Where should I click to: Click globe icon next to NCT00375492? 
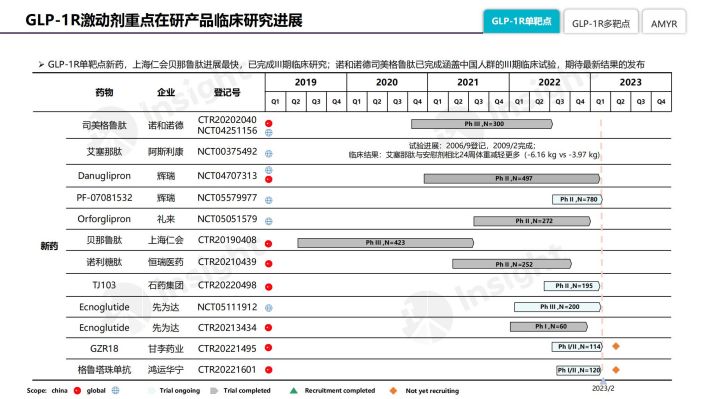pos(269,154)
